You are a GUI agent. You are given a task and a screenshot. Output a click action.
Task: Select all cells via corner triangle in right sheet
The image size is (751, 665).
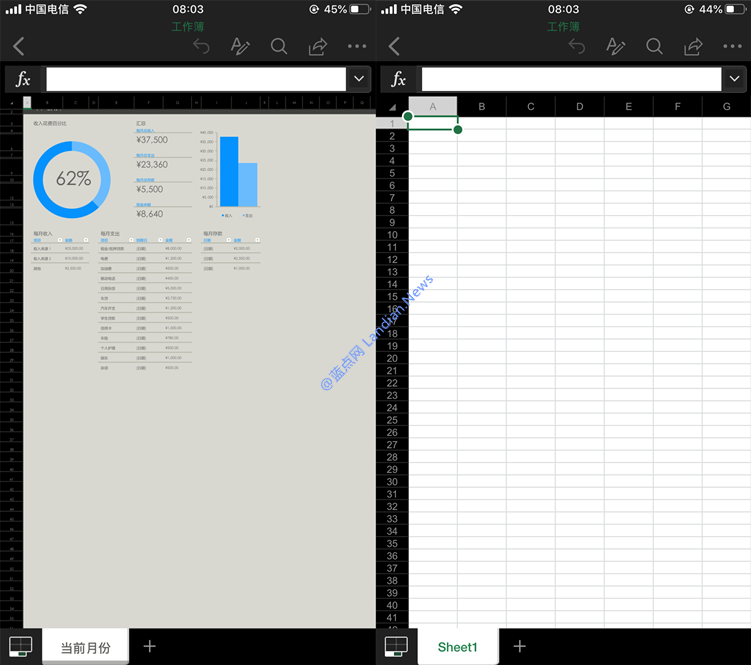click(x=393, y=107)
